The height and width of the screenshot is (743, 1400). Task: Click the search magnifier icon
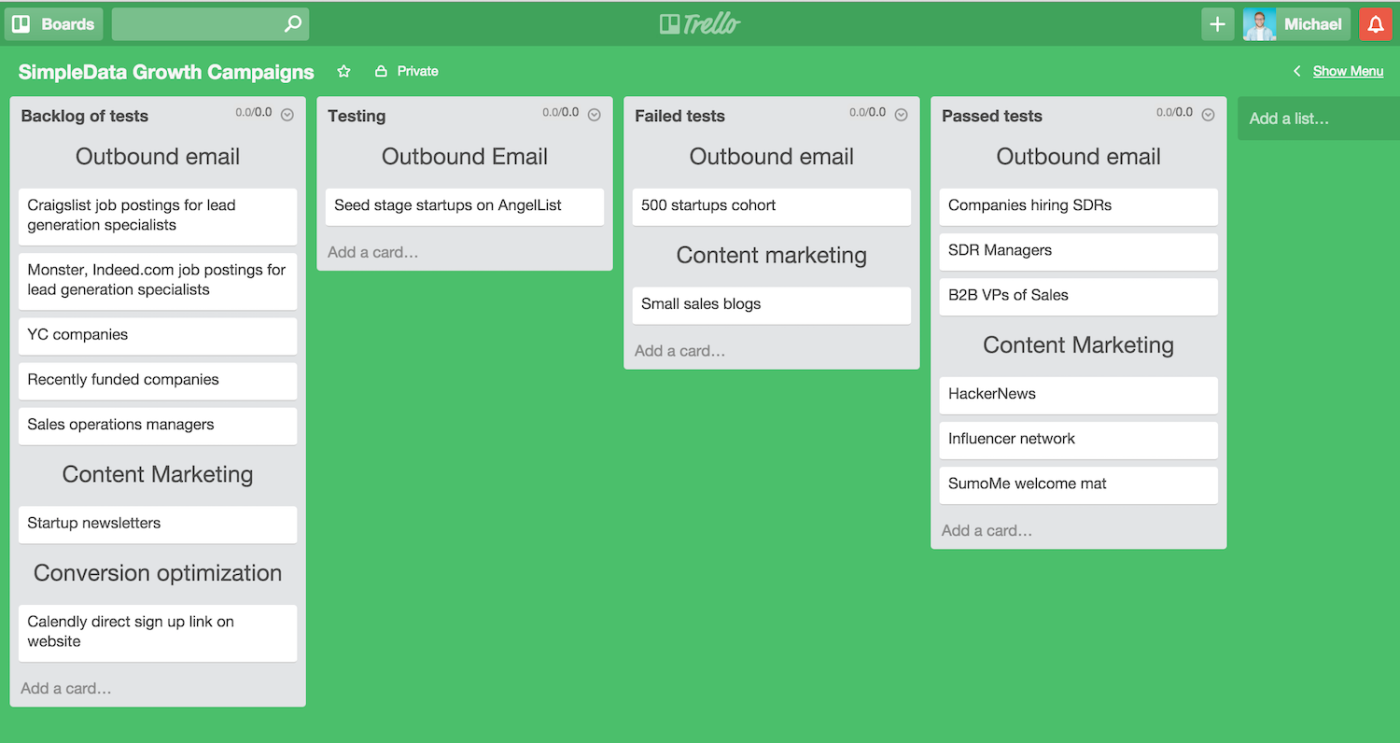pos(292,24)
